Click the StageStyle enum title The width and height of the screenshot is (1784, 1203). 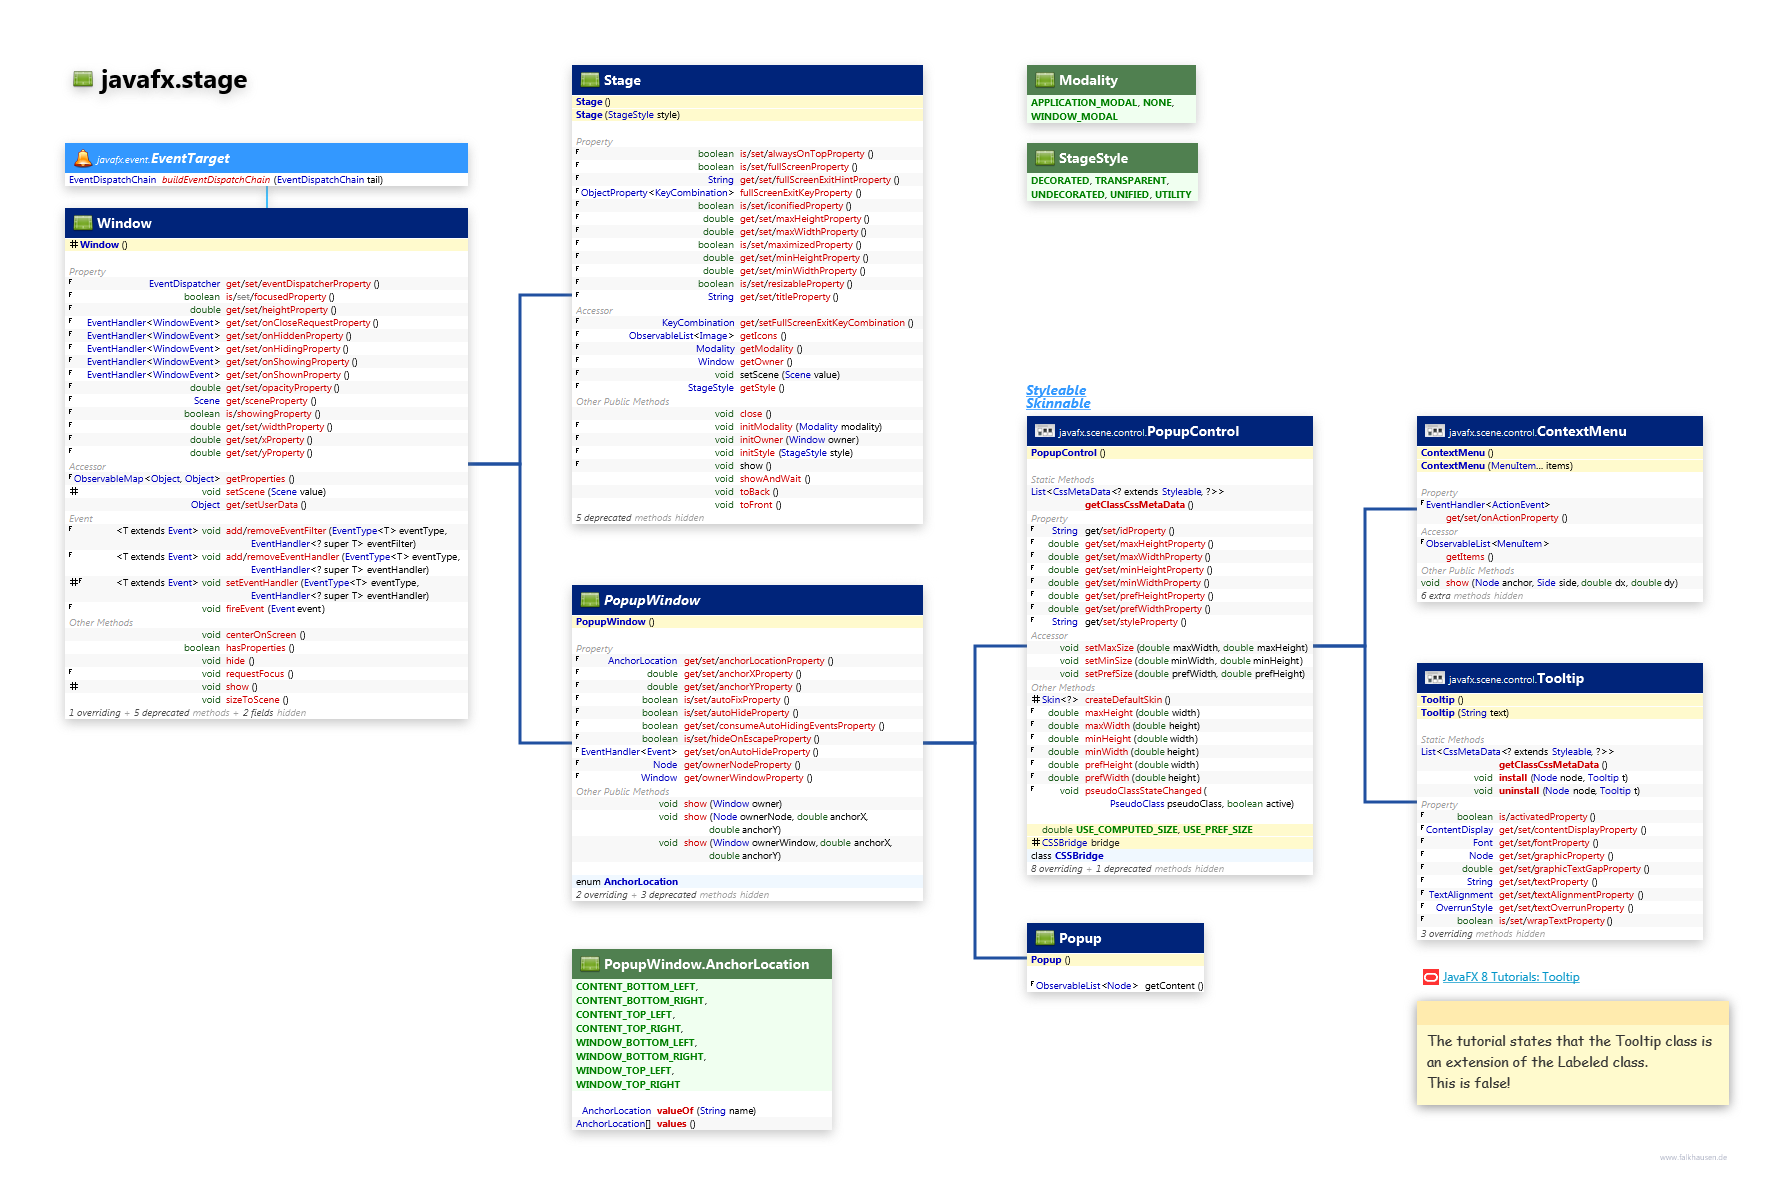(1093, 158)
